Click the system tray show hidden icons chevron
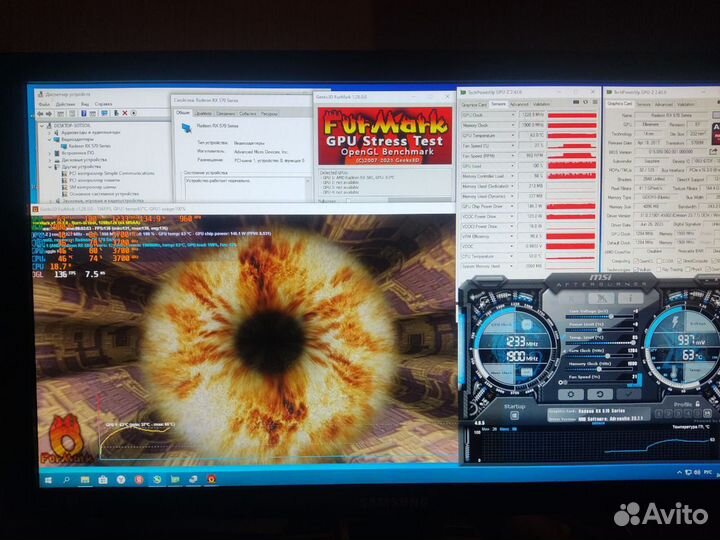The width and height of the screenshot is (720, 540). point(679,472)
